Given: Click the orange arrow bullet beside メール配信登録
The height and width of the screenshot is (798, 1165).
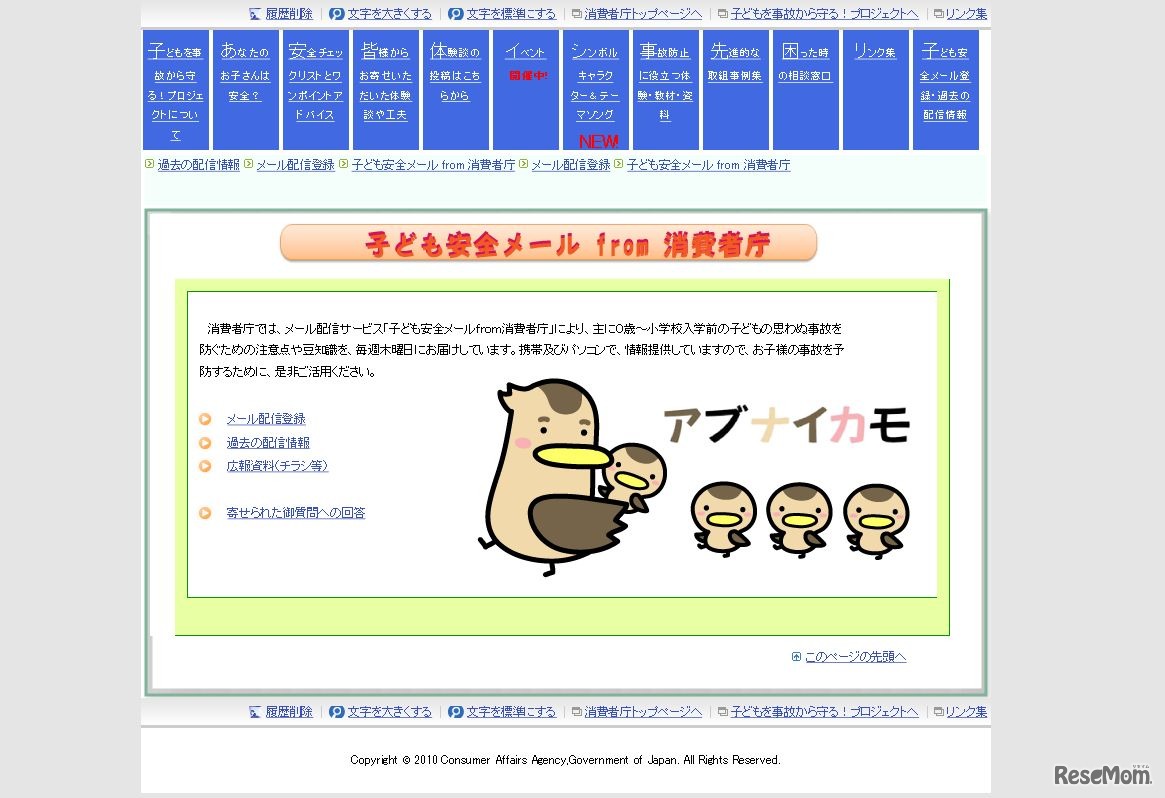Looking at the screenshot, I should [x=205, y=419].
